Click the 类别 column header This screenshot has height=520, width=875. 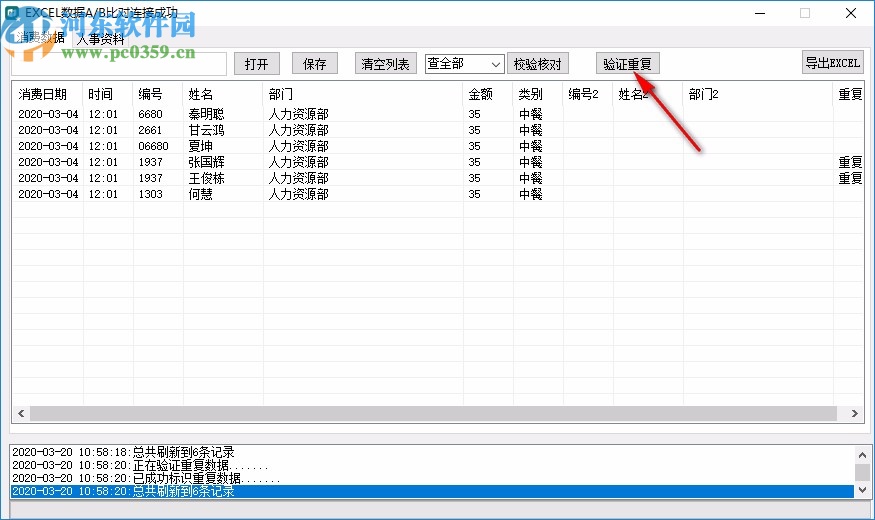click(x=538, y=94)
